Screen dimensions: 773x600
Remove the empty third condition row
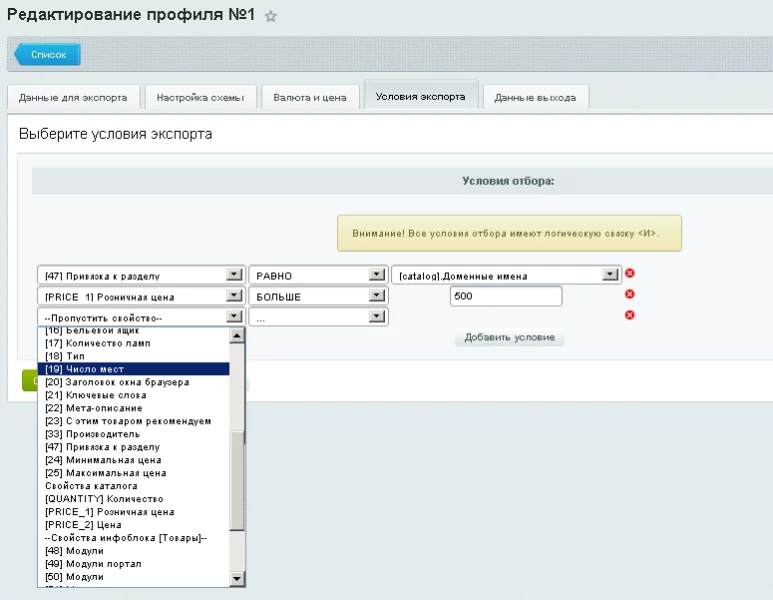coord(630,316)
